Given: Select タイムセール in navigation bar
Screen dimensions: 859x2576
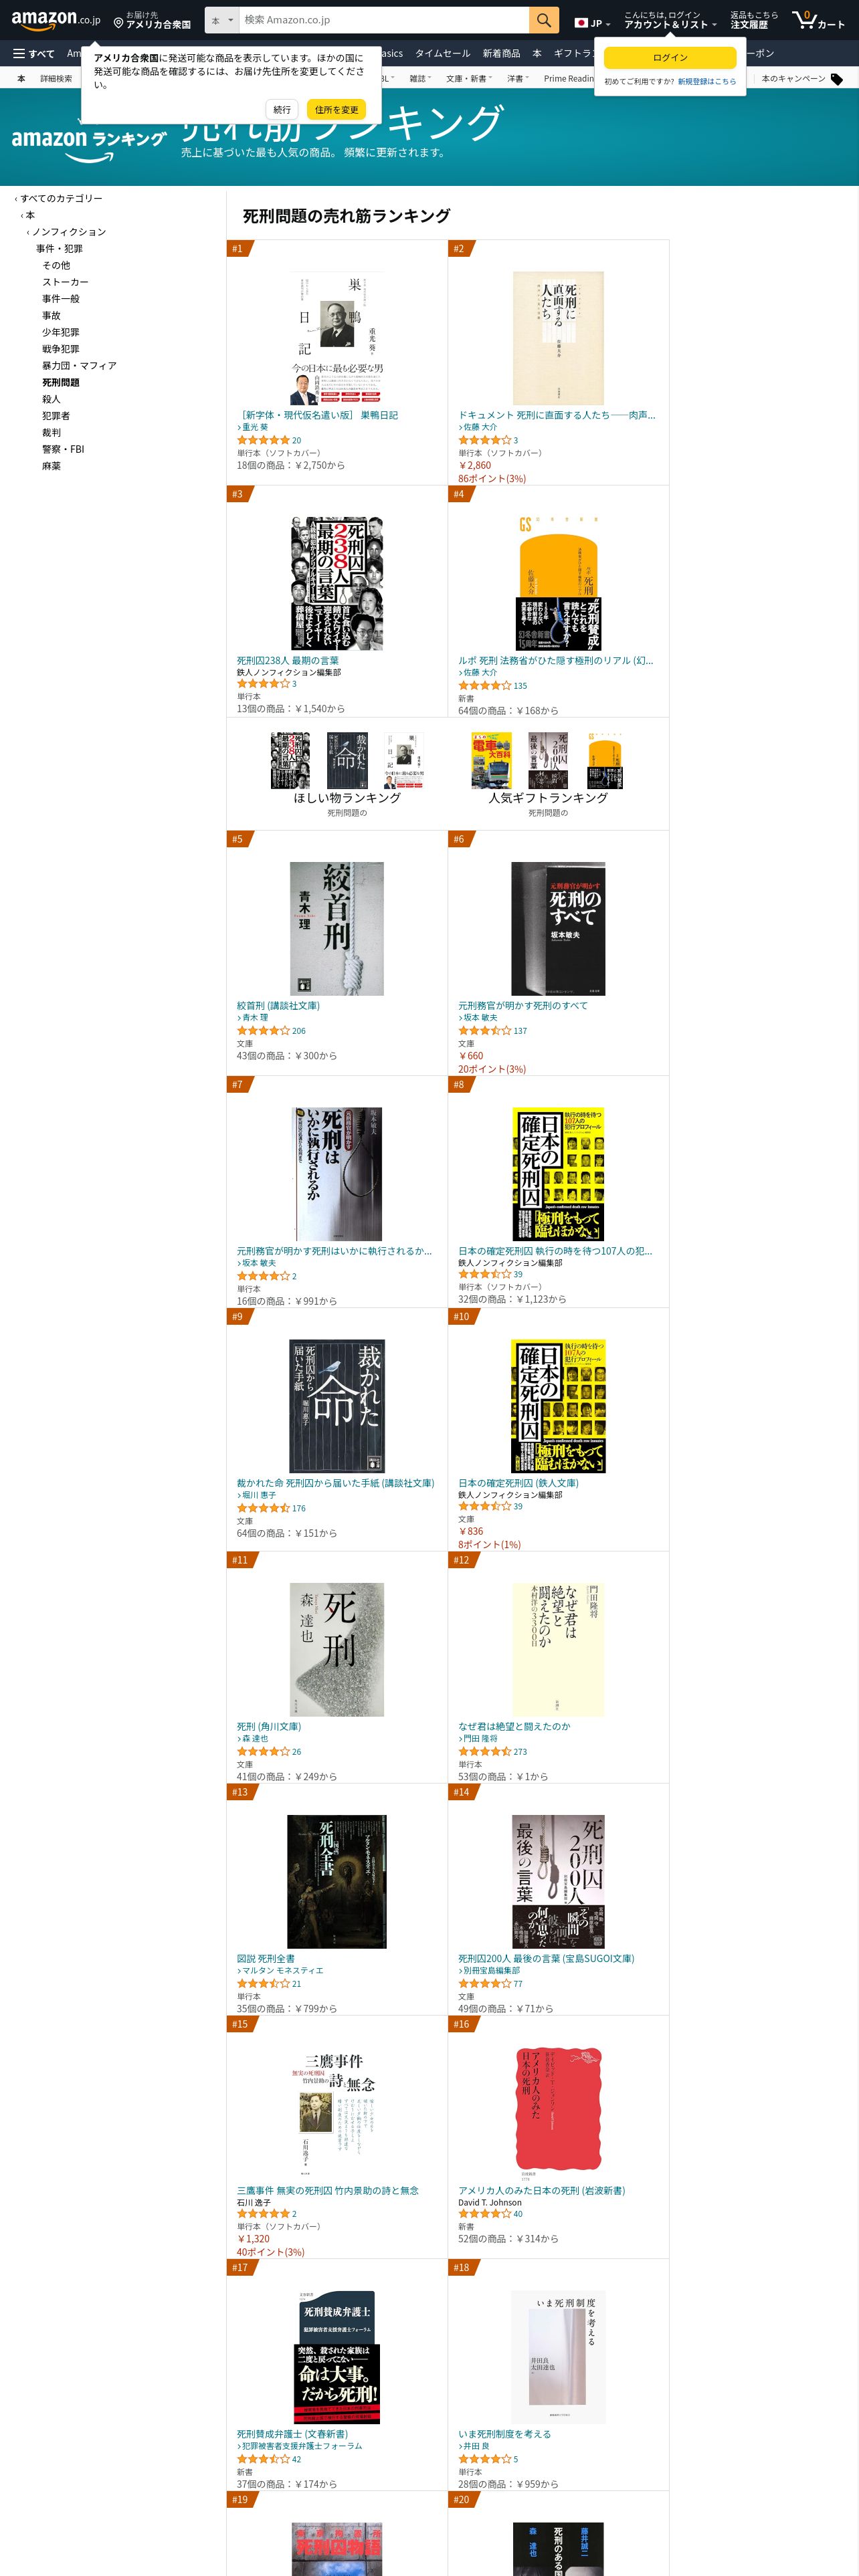Looking at the screenshot, I should [x=442, y=54].
